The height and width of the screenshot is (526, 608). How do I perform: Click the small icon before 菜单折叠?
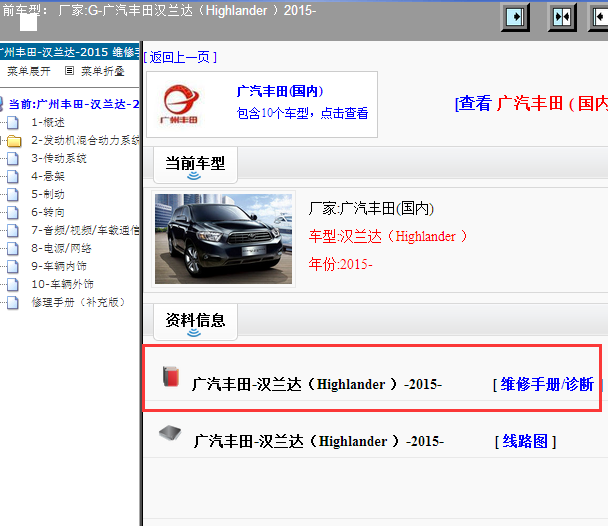pos(69,71)
